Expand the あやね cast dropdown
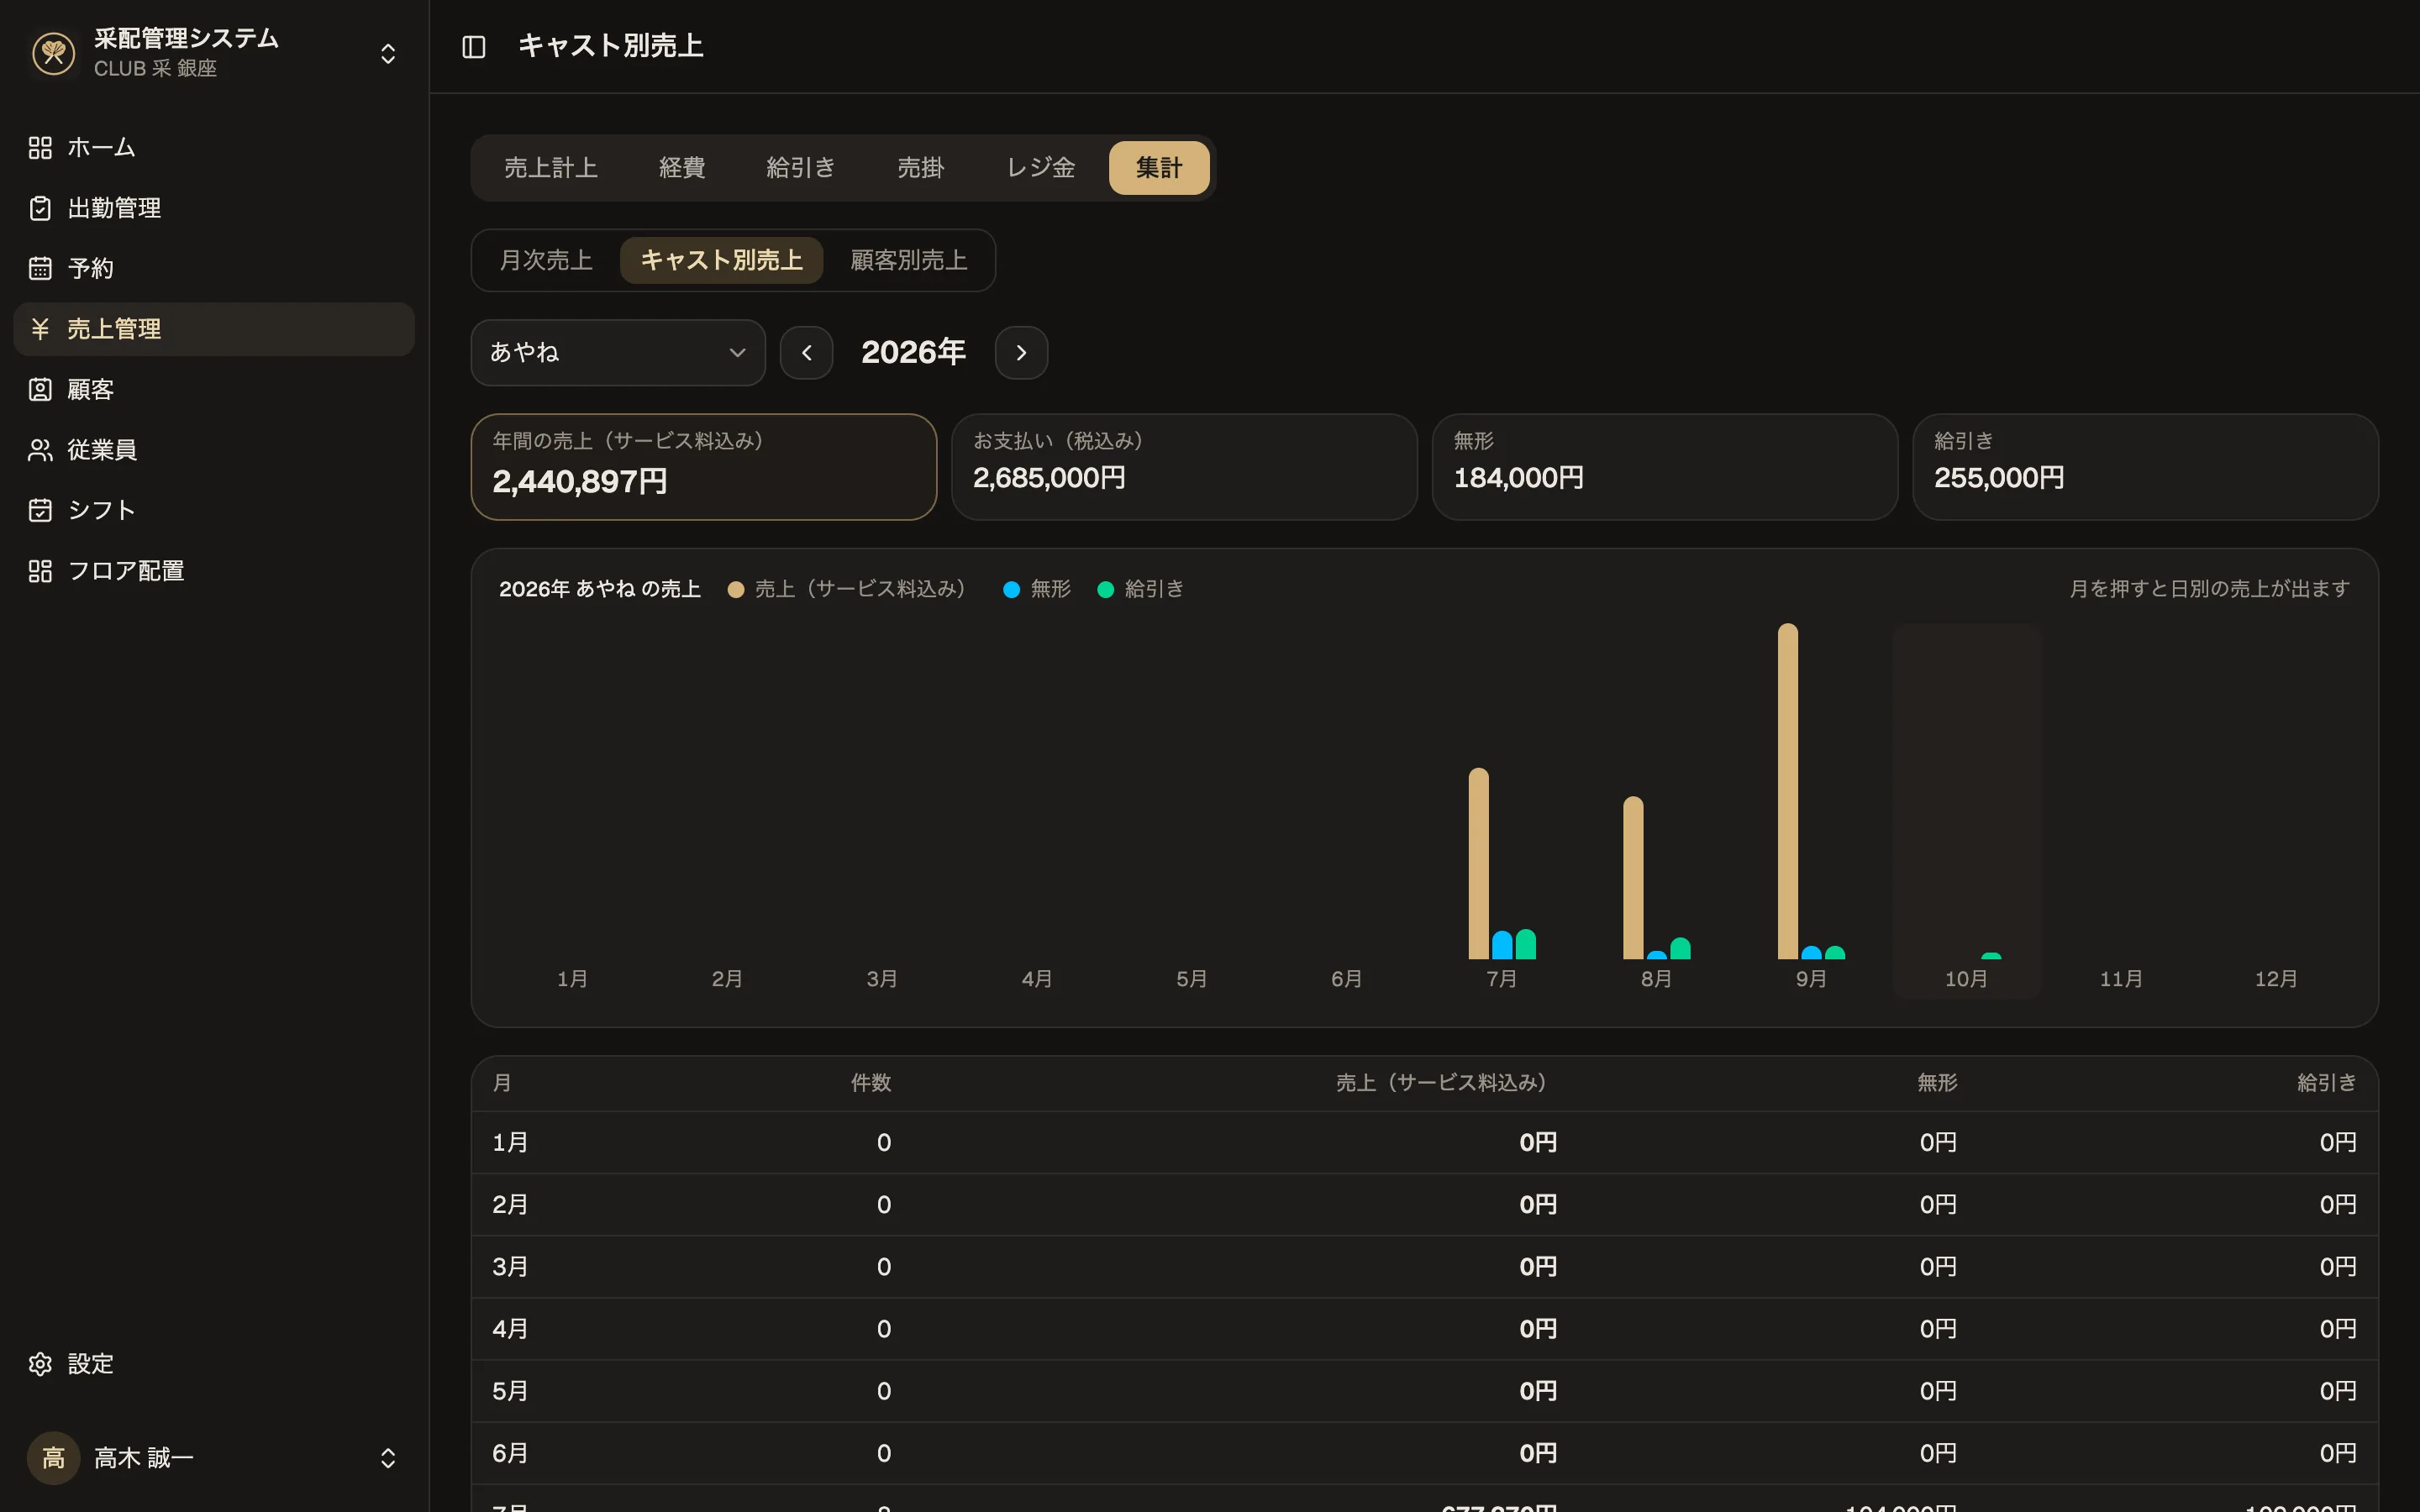 [x=618, y=352]
